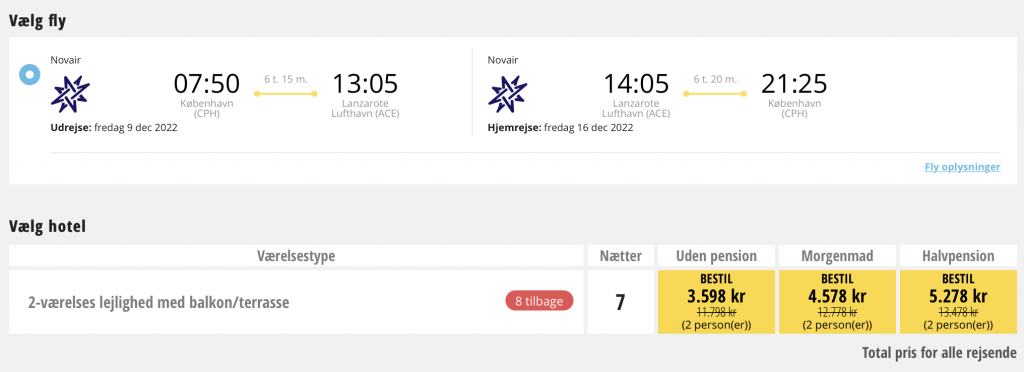This screenshot has width=1024, height=372.
Task: Click the outbound Novair star logo
Action: (71, 94)
